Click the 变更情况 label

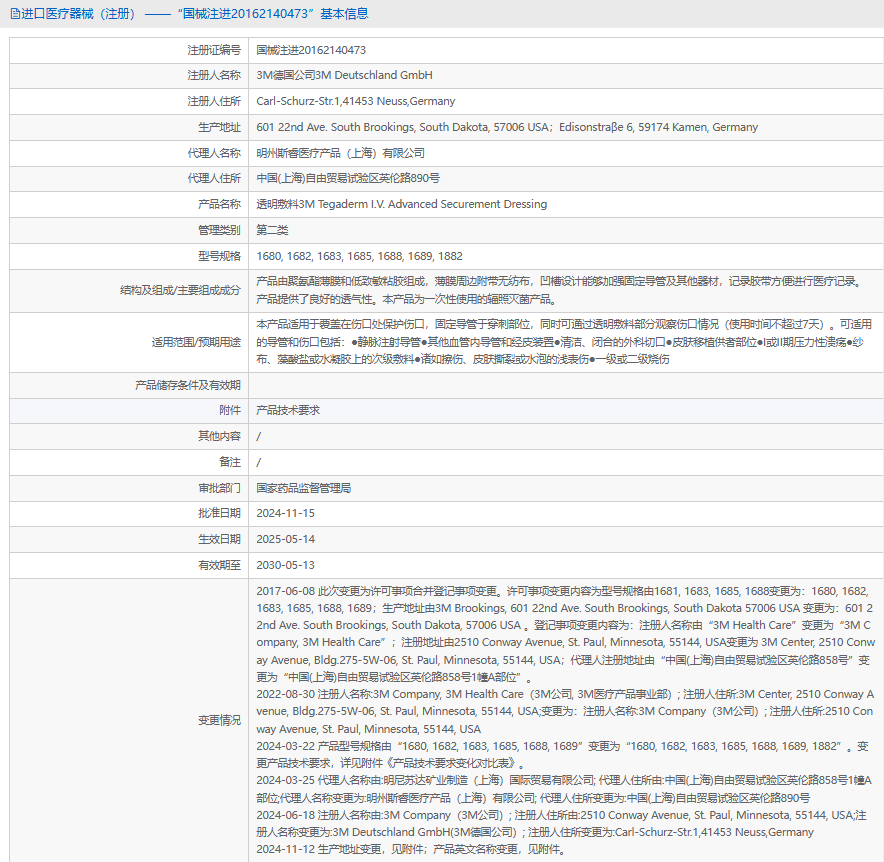pyautogui.click(x=219, y=720)
